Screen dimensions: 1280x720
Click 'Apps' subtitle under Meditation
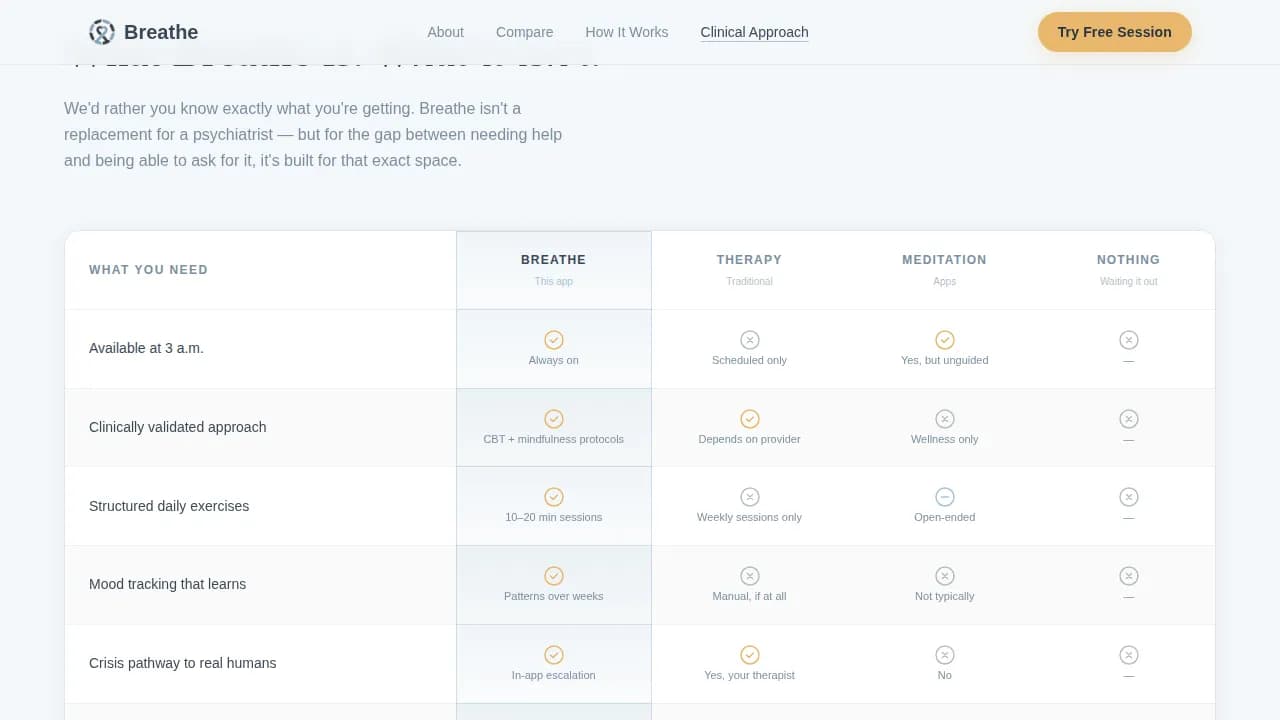click(x=945, y=282)
